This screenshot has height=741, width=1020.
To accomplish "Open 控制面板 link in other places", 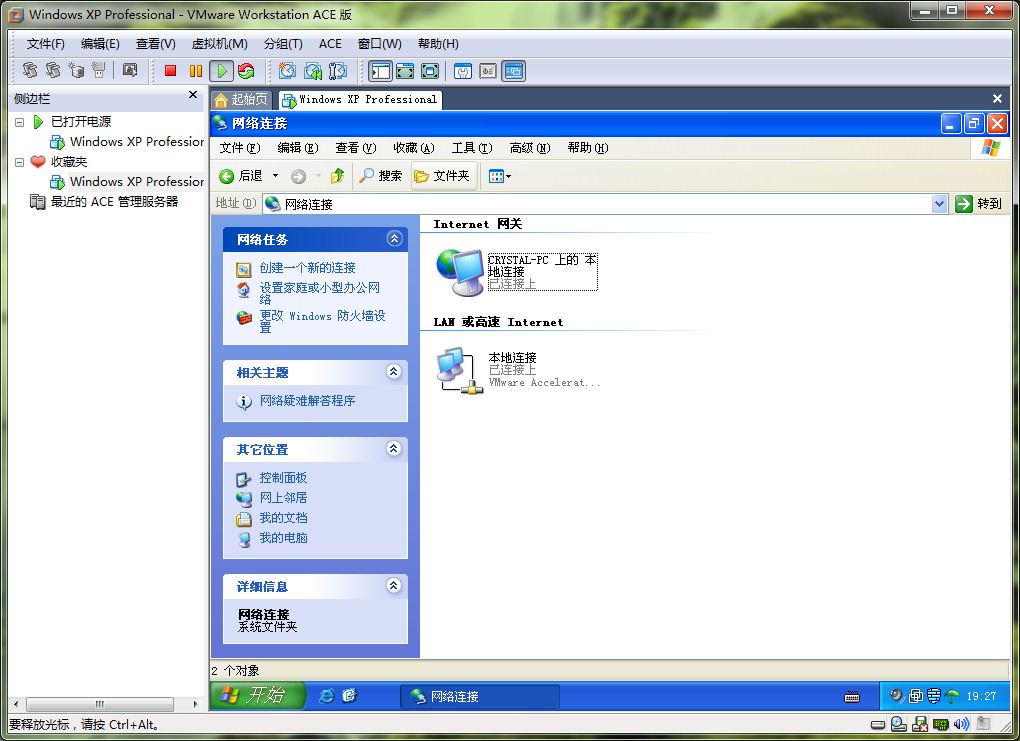I will click(x=283, y=478).
